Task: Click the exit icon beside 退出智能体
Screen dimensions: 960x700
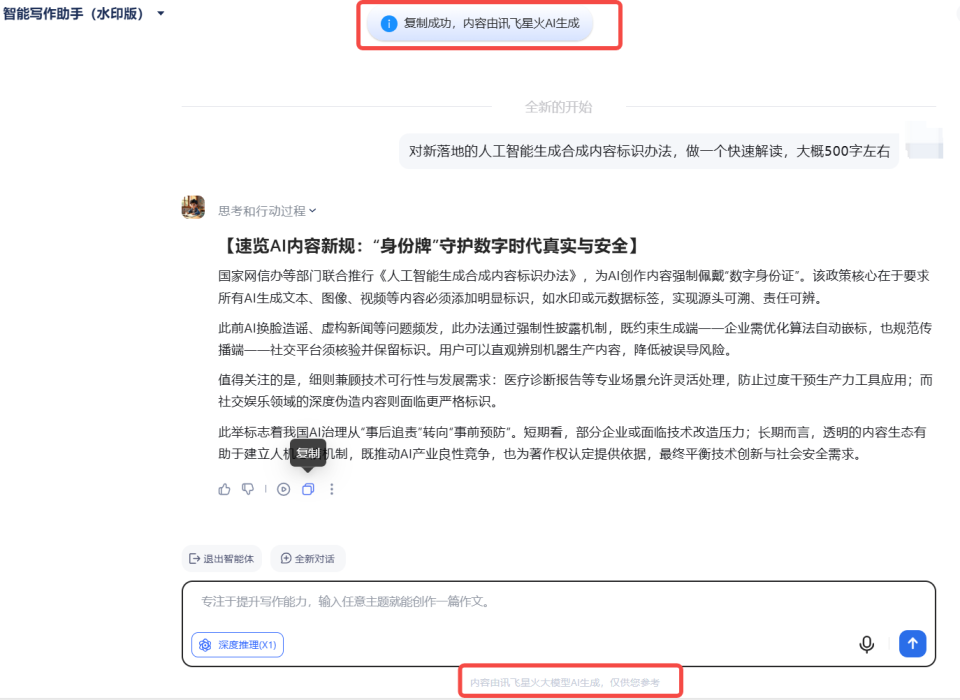Action: click(194, 558)
